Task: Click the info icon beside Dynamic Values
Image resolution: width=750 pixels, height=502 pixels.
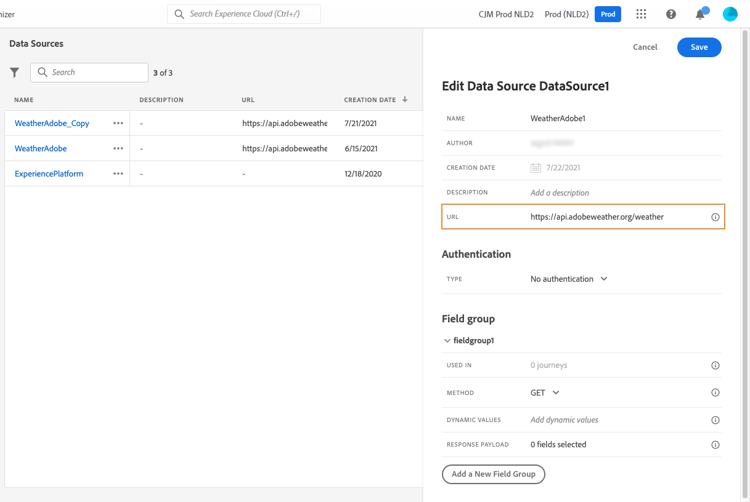Action: (x=715, y=420)
